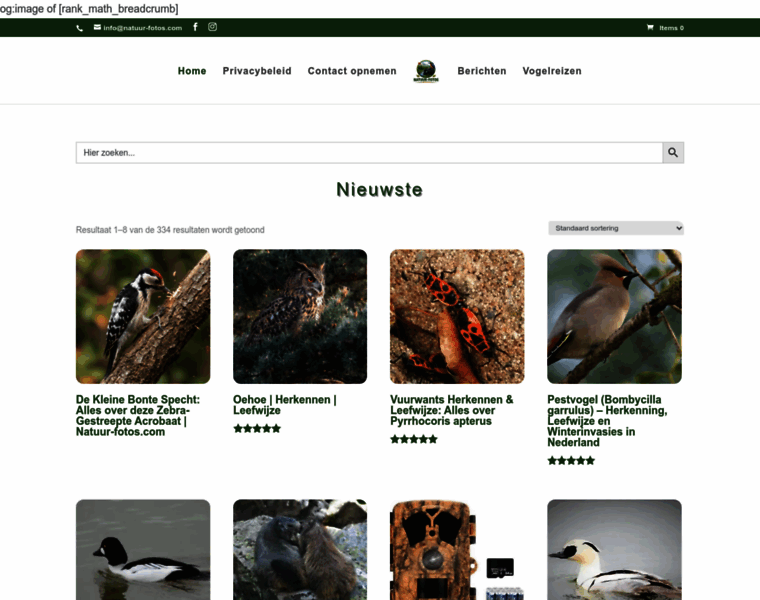Click into the Hier zoeken search field
This screenshot has height=600, width=760.
click(369, 153)
